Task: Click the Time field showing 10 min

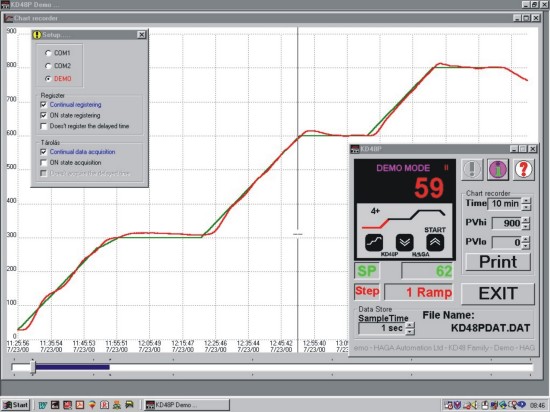Action: [x=505, y=204]
